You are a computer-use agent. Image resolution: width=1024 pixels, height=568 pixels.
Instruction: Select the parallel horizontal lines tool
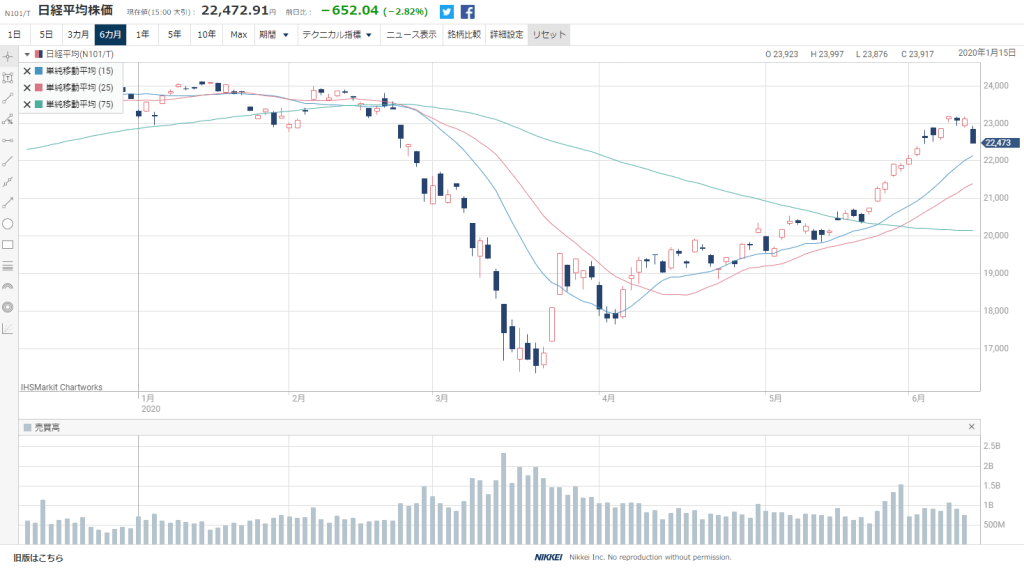pos(8,265)
